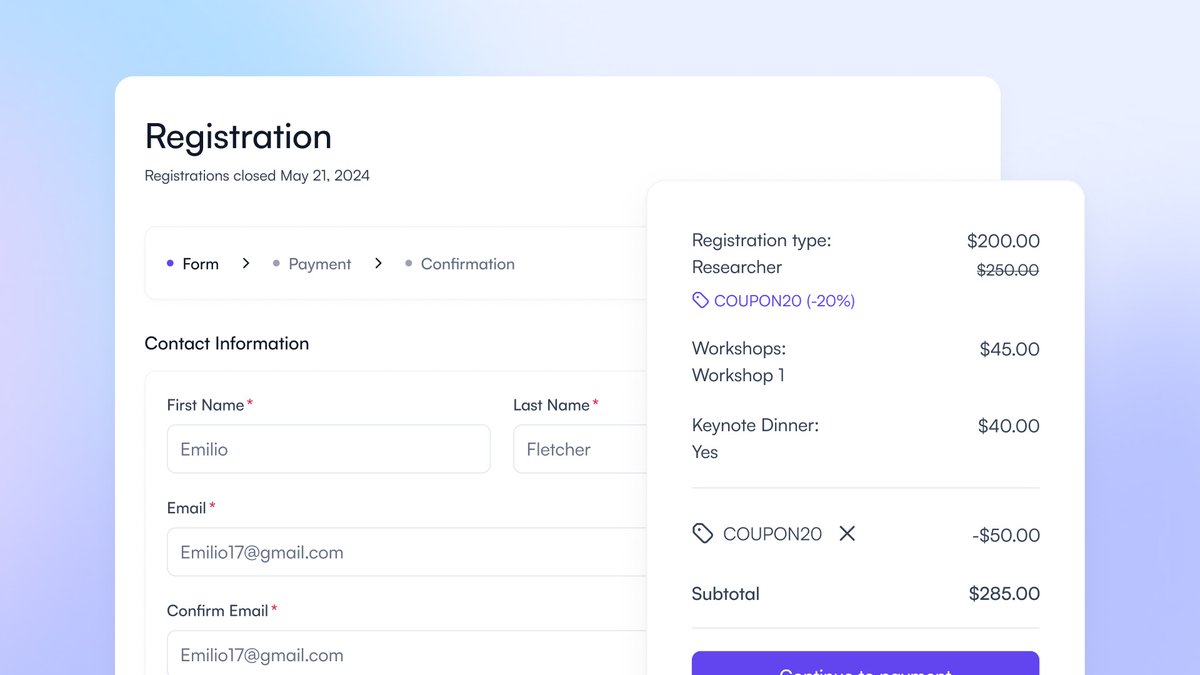Focus the First Name field with Emilio
The width and height of the screenshot is (1200, 675).
329,449
